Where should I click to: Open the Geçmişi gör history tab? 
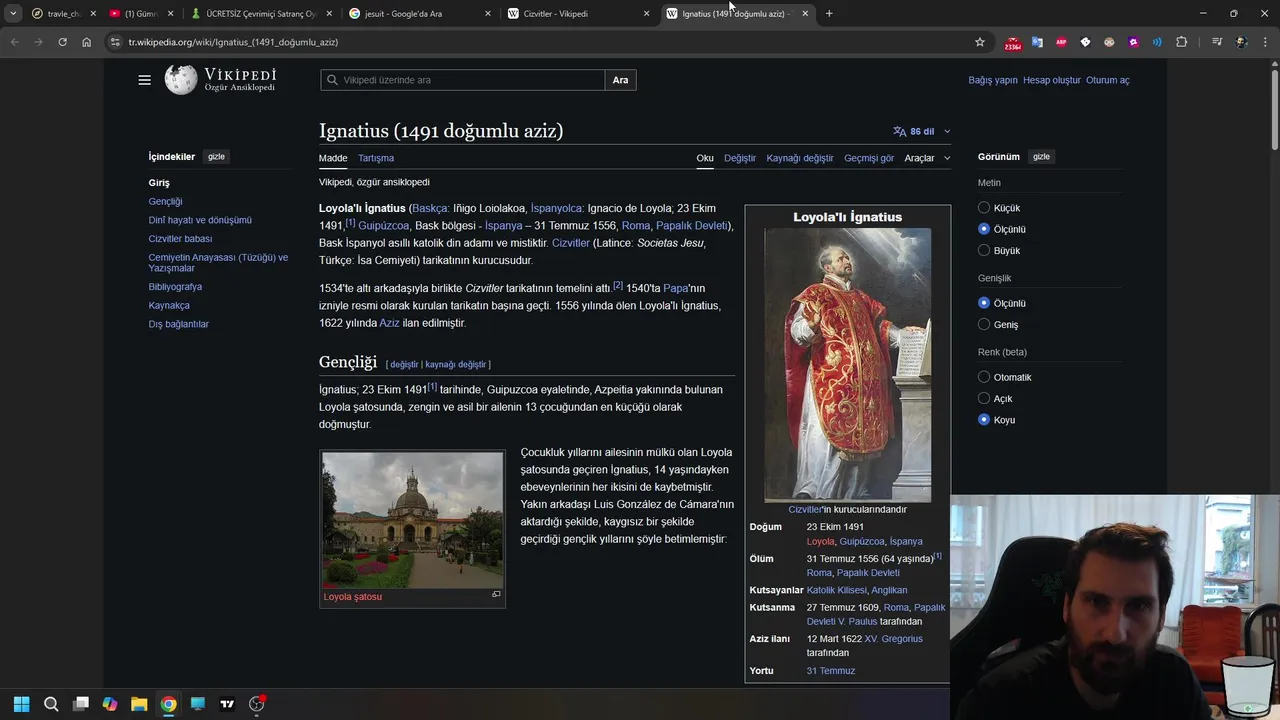click(869, 158)
